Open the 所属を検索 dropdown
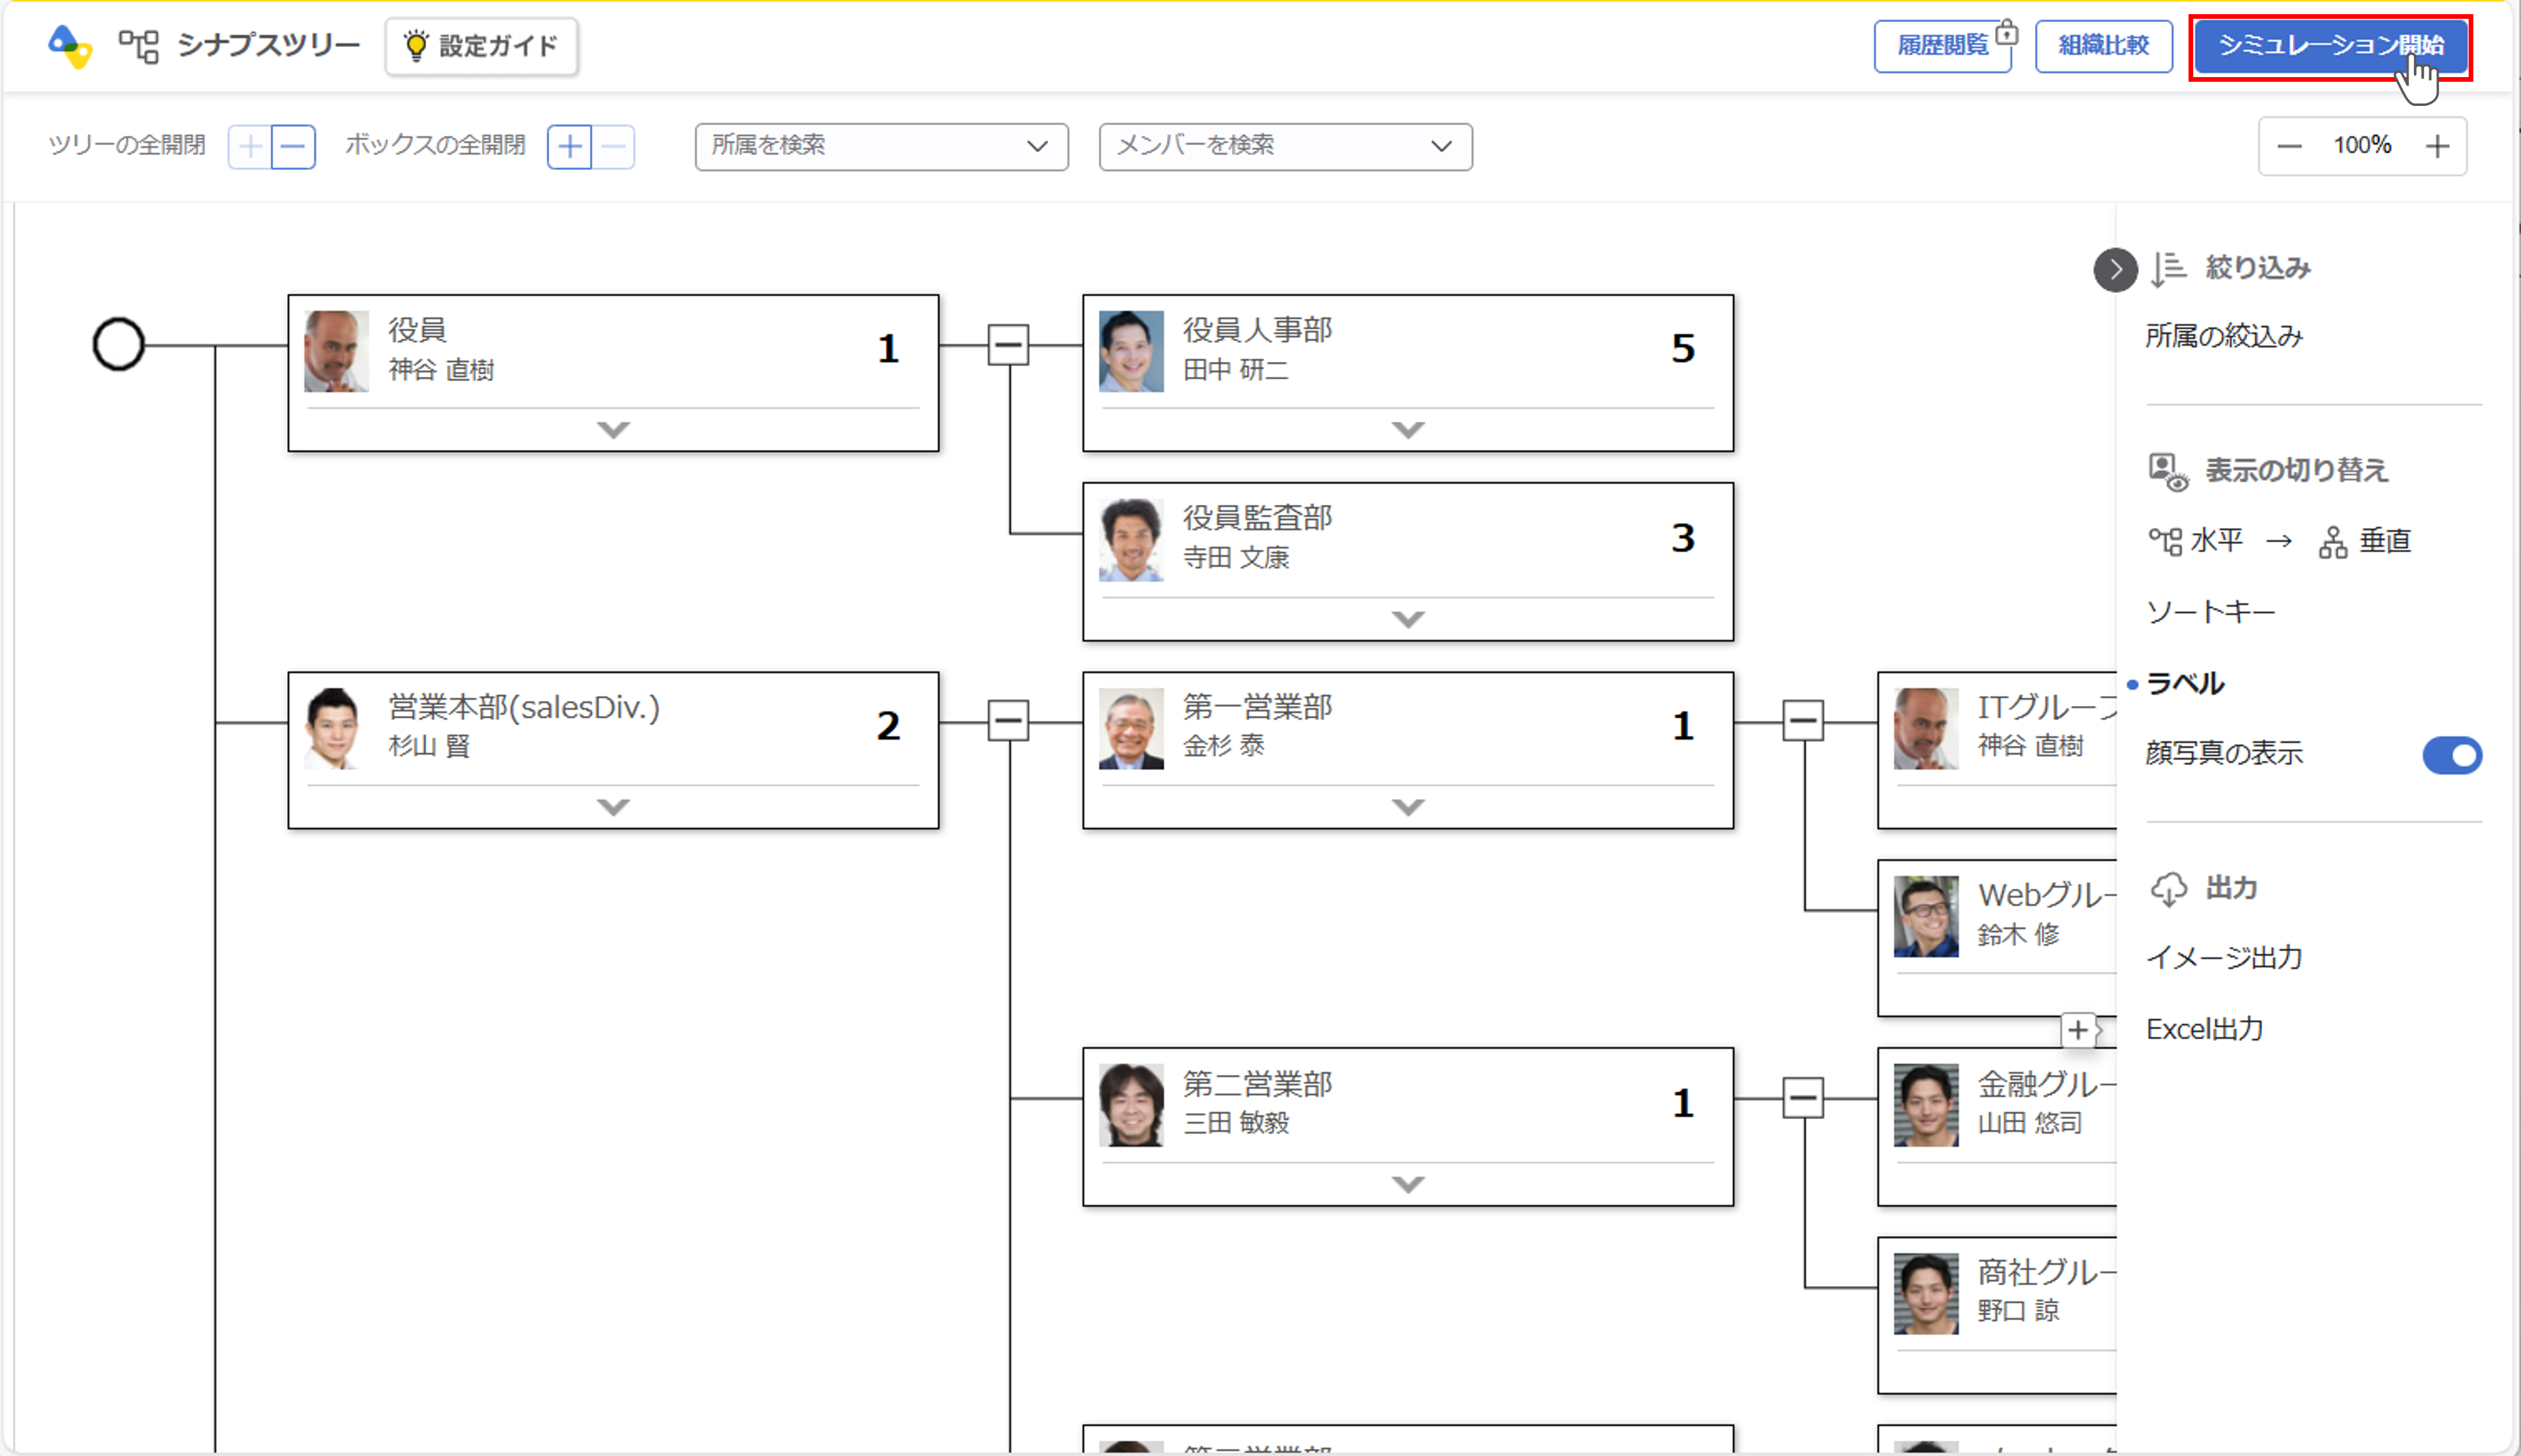This screenshot has height=1456, width=2521. [881, 147]
